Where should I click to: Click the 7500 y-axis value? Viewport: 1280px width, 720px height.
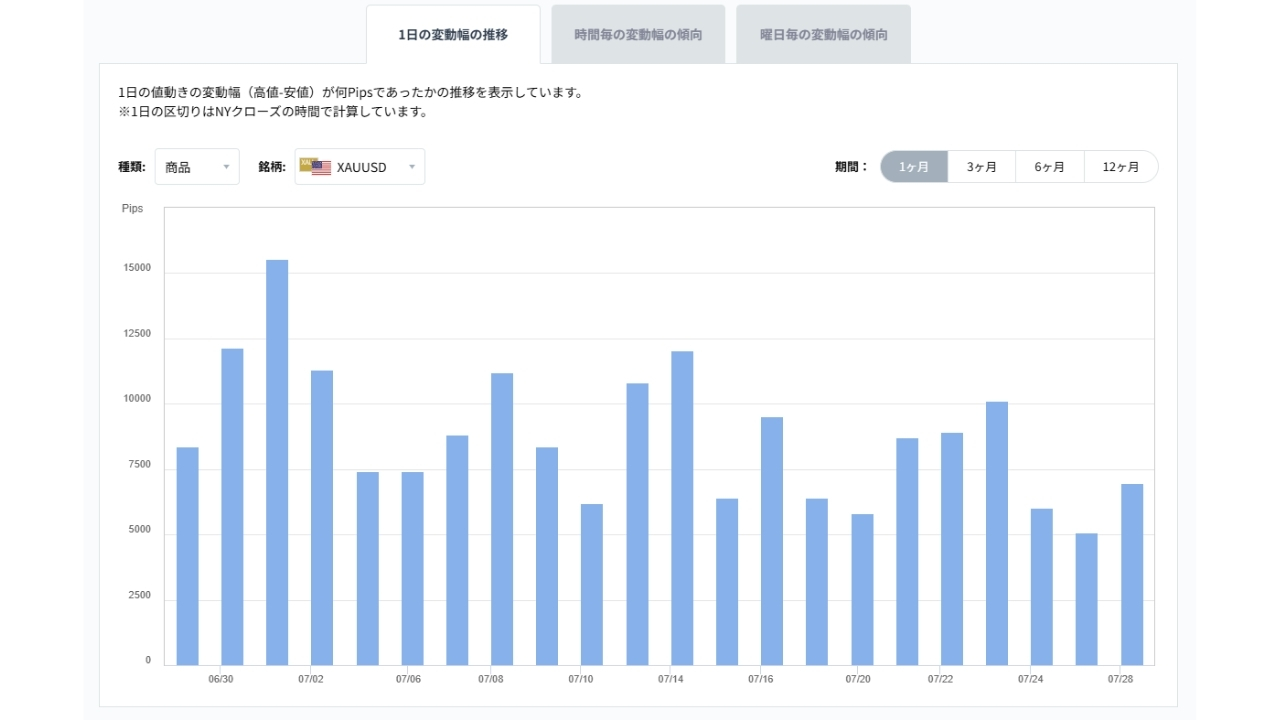point(138,465)
